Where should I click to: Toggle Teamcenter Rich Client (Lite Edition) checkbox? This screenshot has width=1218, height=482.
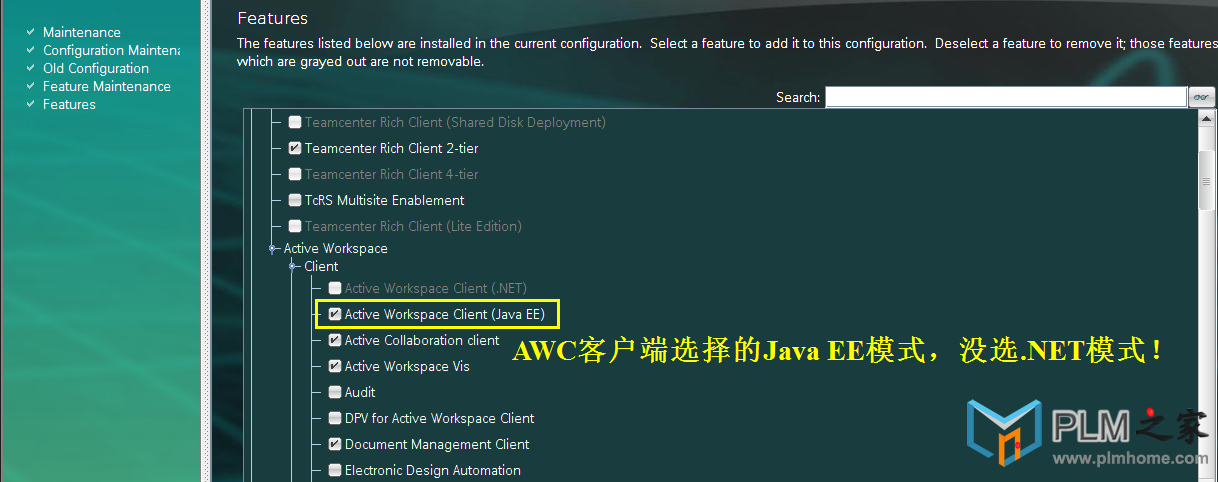click(295, 226)
